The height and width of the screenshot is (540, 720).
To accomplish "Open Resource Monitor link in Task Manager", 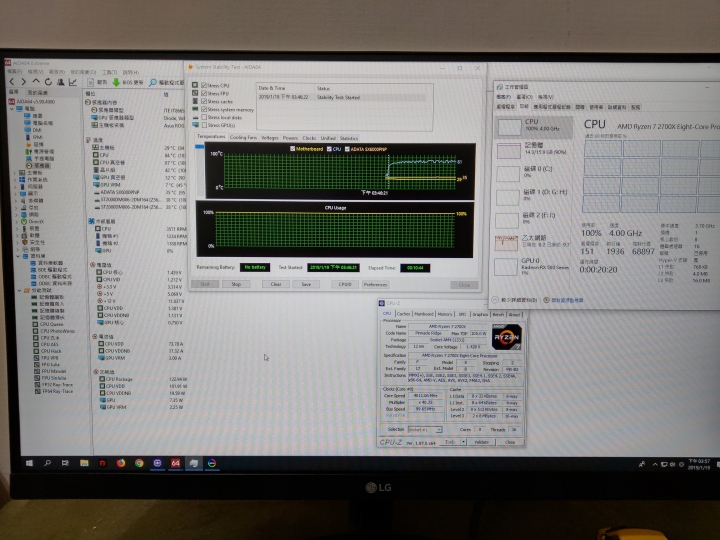I will coord(563,300).
